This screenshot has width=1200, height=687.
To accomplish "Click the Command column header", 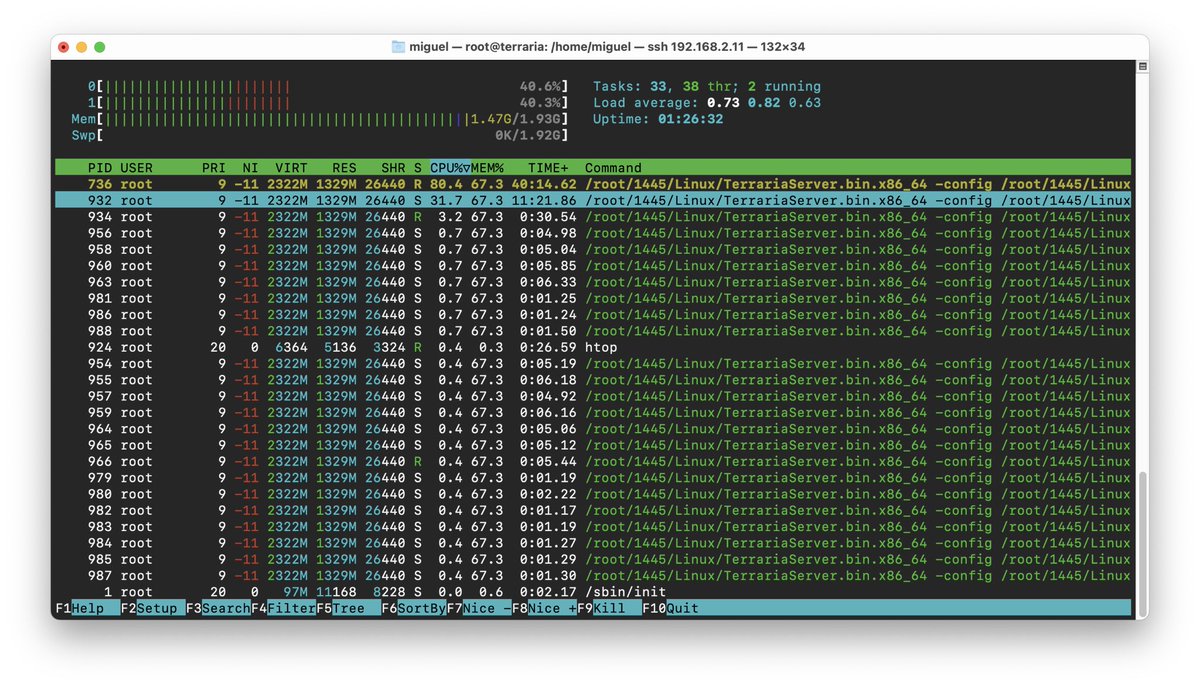I will tap(613, 168).
